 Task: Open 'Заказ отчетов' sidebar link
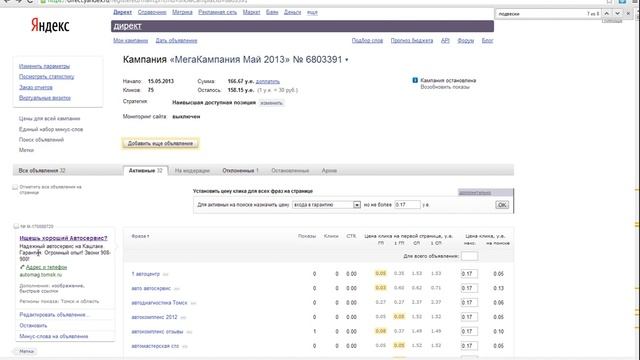pos(36,87)
